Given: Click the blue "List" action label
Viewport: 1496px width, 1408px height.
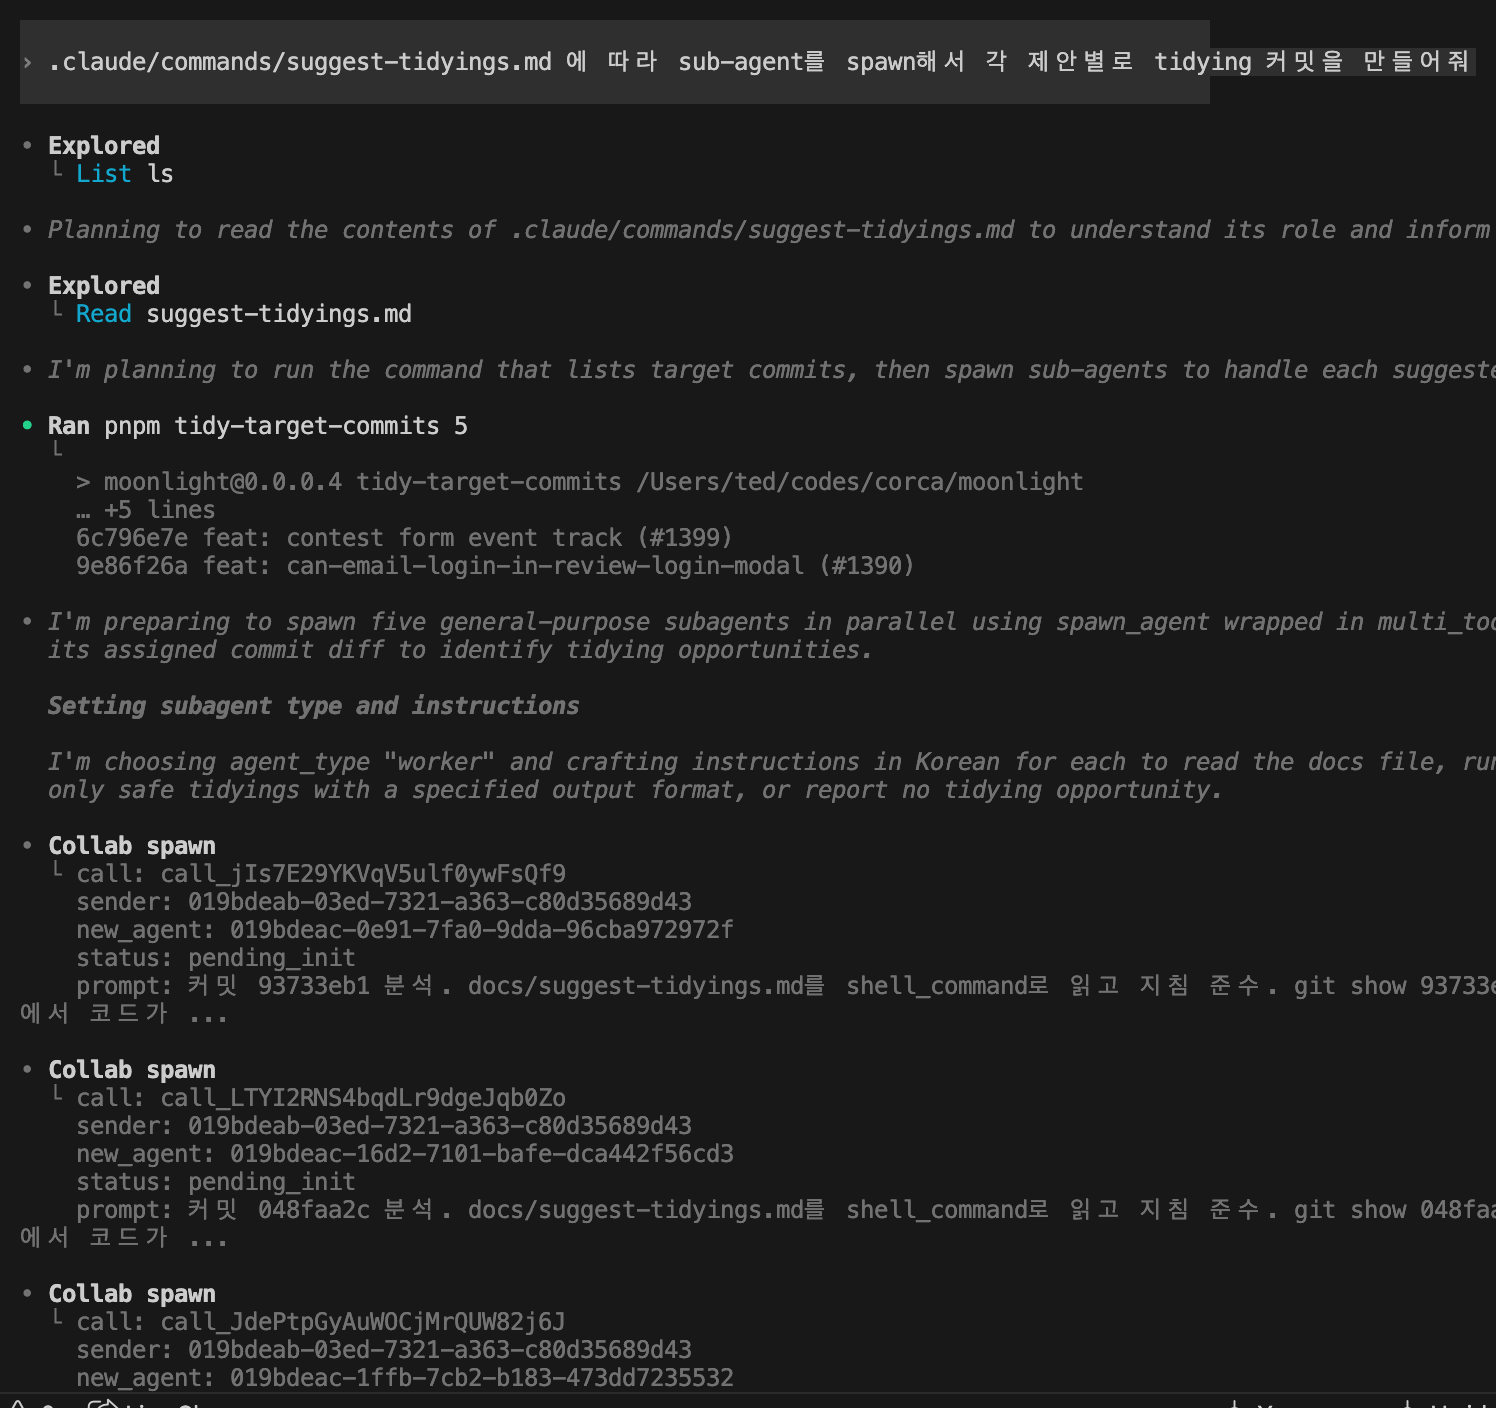Looking at the screenshot, I should 103,174.
